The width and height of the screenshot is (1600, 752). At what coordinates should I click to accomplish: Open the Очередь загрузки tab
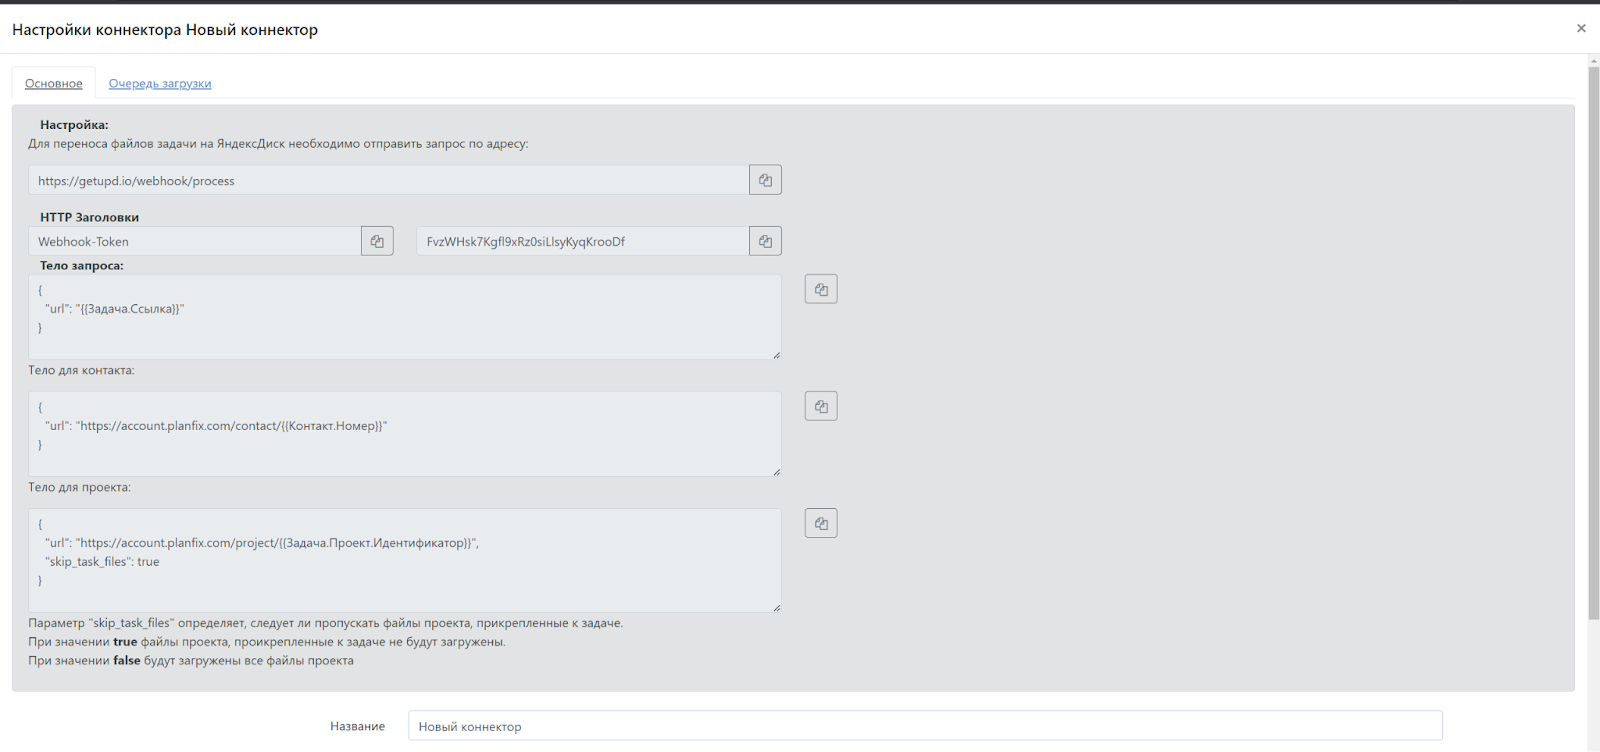click(160, 83)
